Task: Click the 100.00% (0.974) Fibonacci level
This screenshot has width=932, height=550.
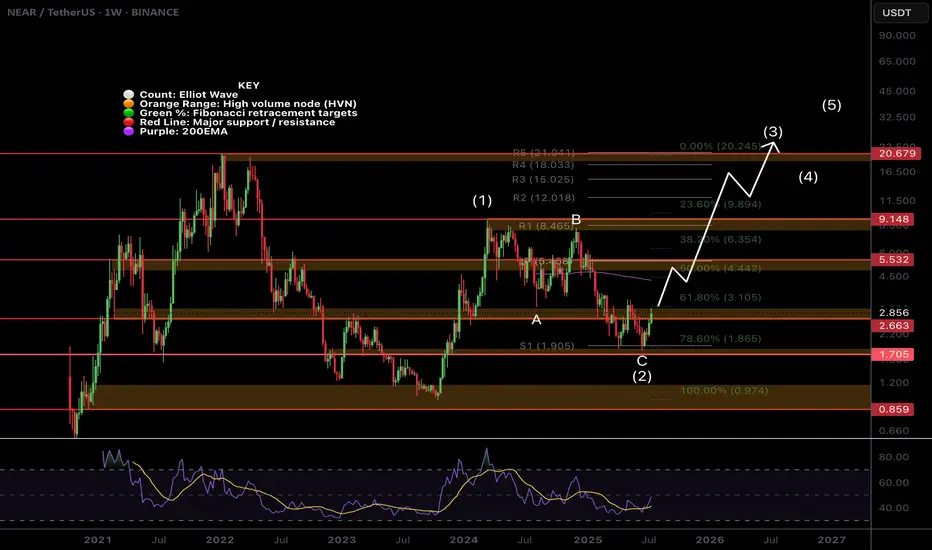Action: click(x=724, y=391)
